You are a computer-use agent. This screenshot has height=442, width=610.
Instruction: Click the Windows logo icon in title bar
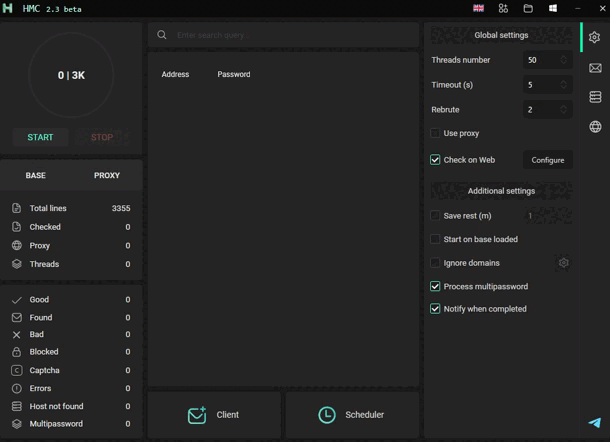pyautogui.click(x=552, y=8)
